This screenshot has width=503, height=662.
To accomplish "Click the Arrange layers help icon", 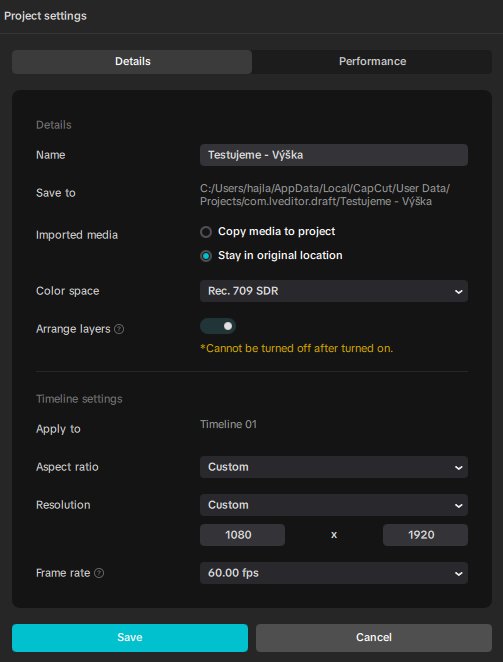I will pyautogui.click(x=119, y=329).
